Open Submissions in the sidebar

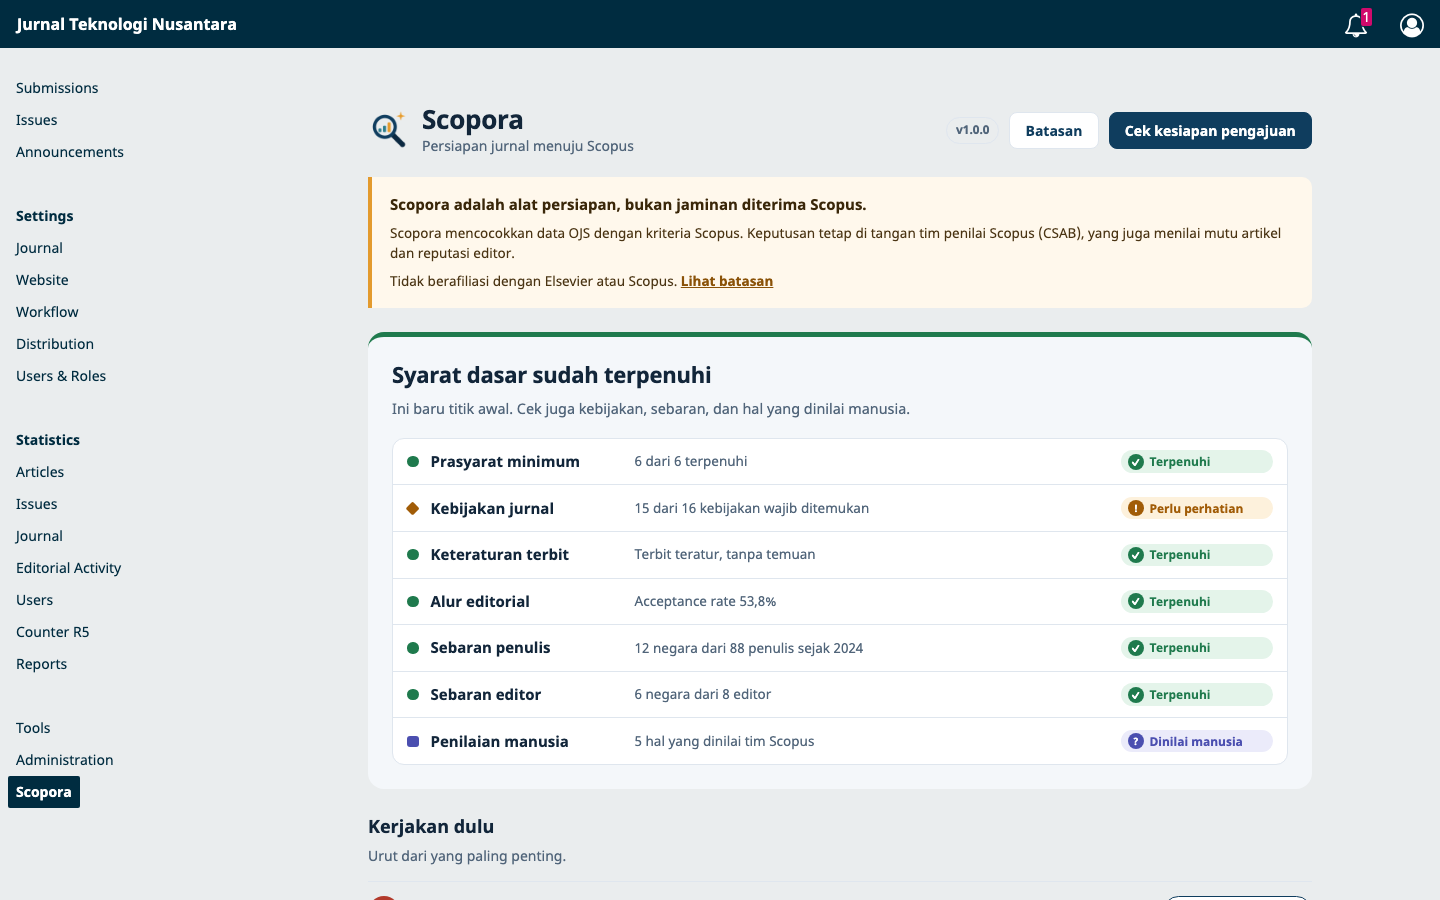point(57,88)
